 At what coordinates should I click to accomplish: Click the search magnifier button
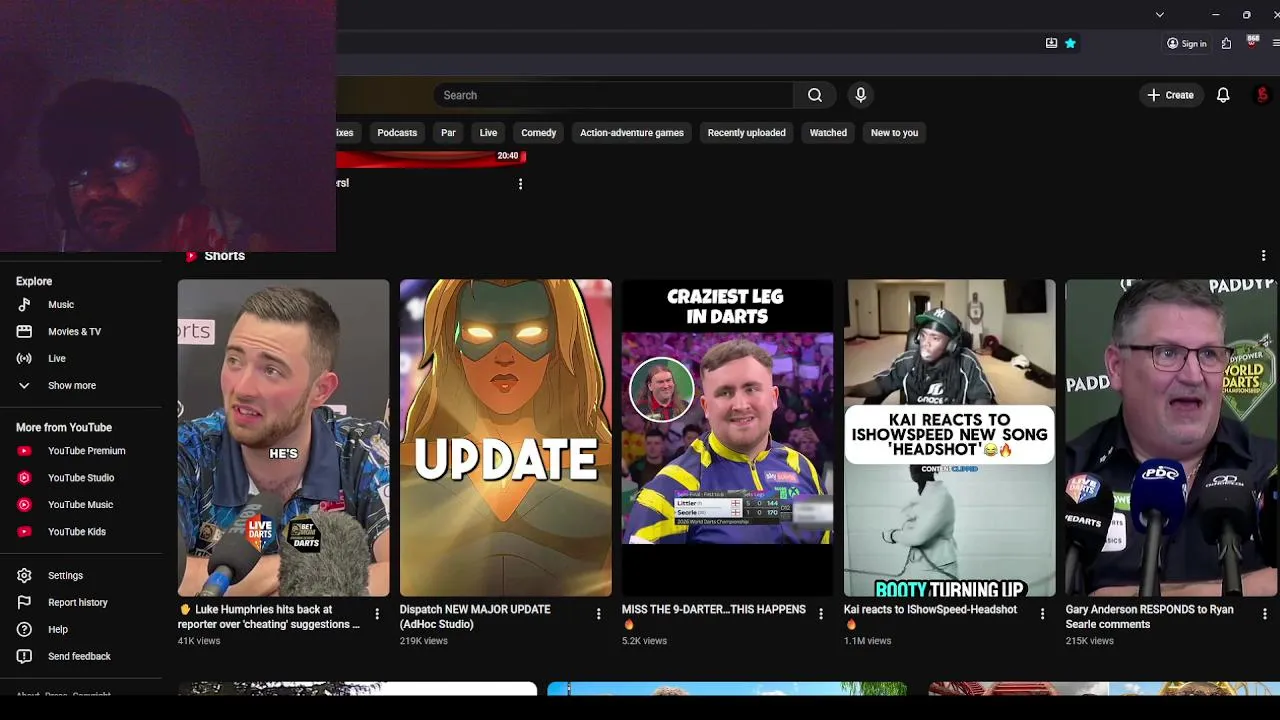(815, 95)
